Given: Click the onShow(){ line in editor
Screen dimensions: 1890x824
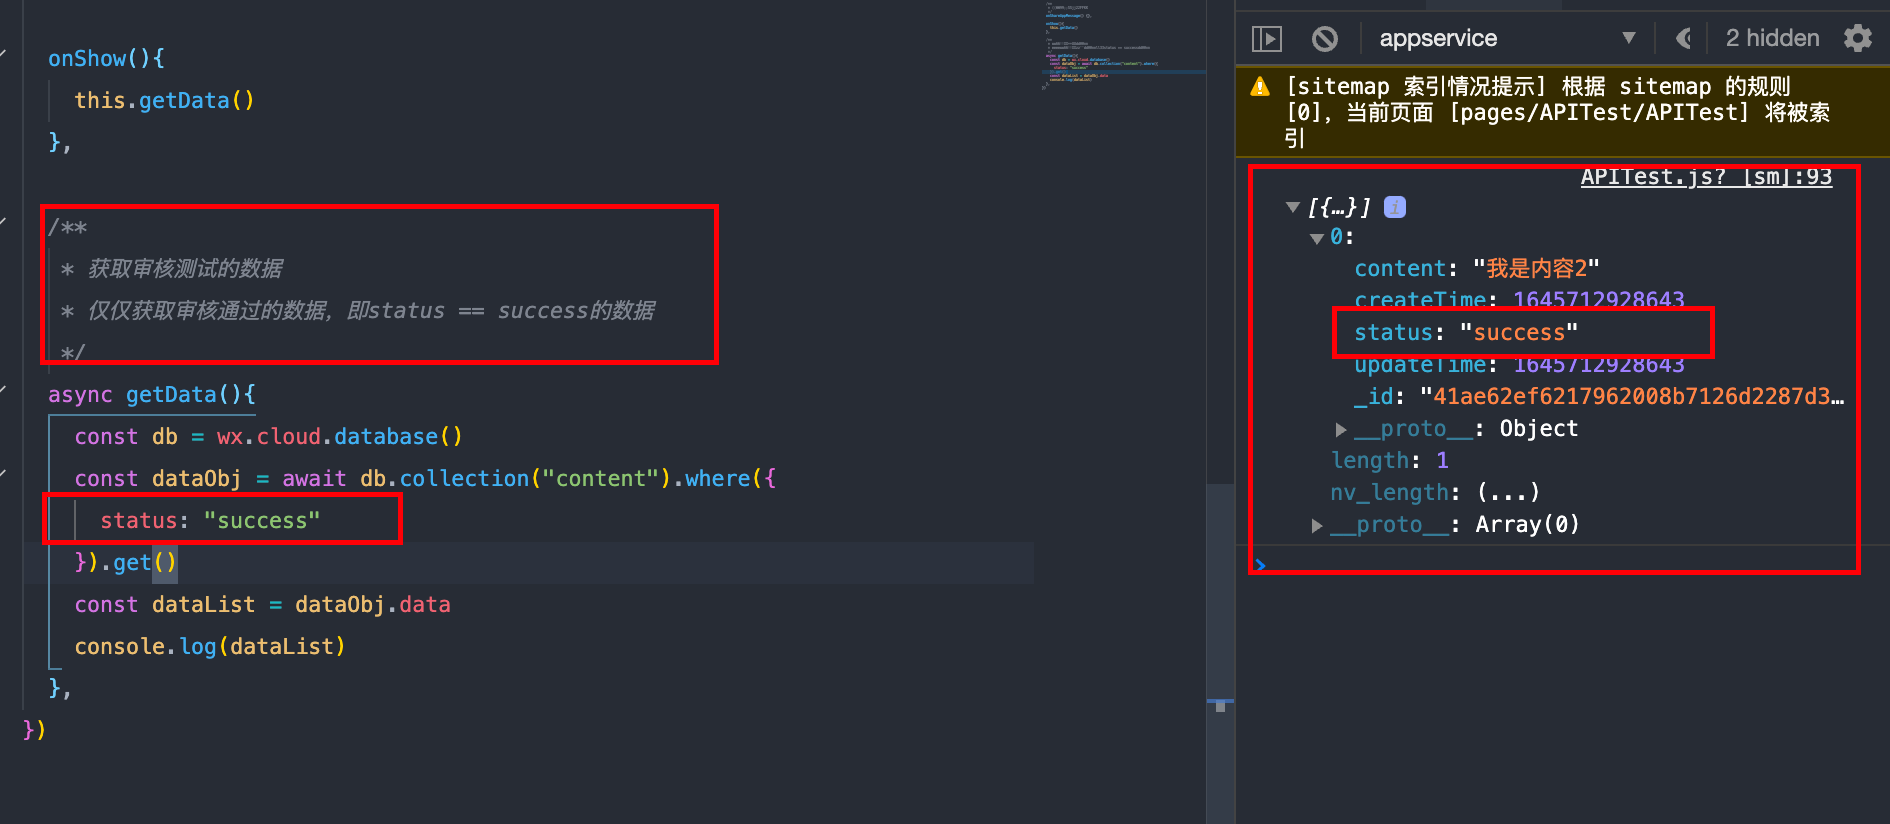Looking at the screenshot, I should click(x=106, y=59).
